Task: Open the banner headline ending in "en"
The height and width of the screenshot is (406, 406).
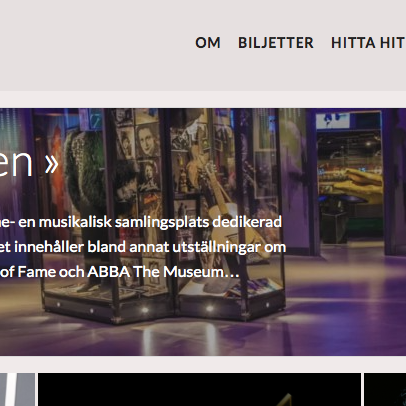Action: pyautogui.click(x=16, y=163)
